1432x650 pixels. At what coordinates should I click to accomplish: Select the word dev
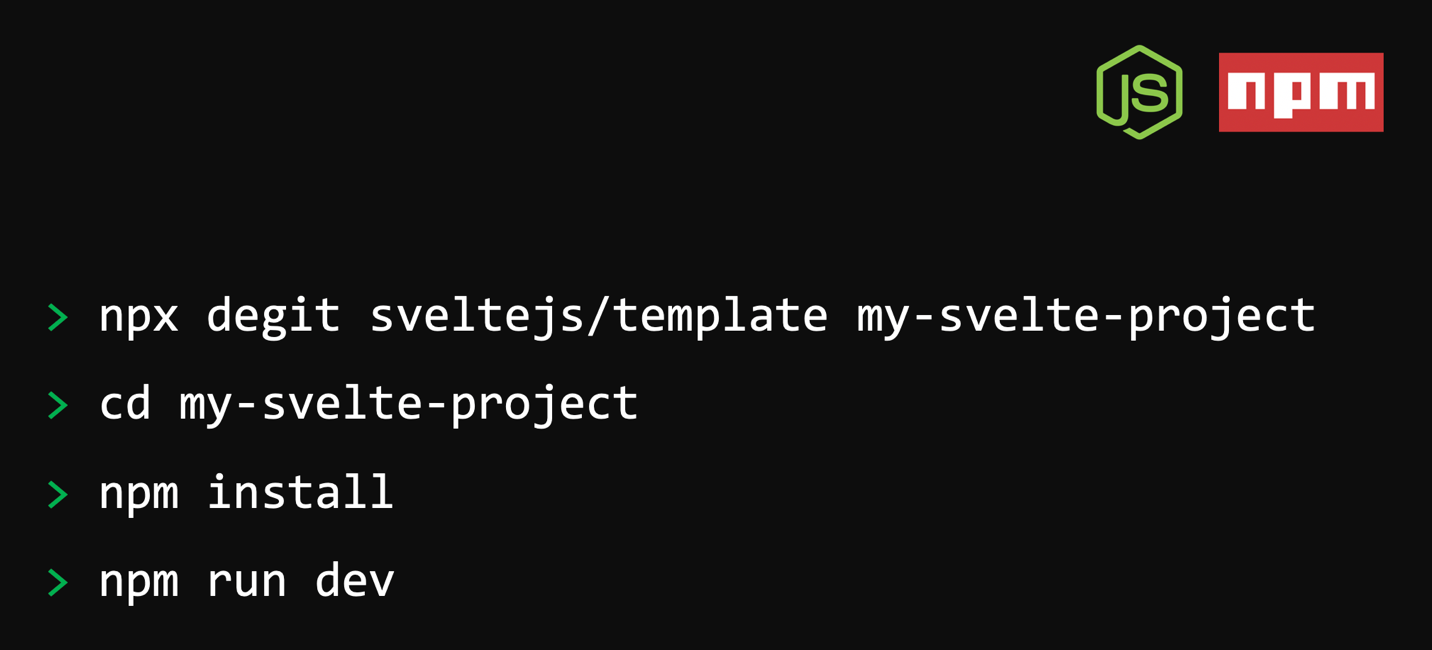click(355, 580)
